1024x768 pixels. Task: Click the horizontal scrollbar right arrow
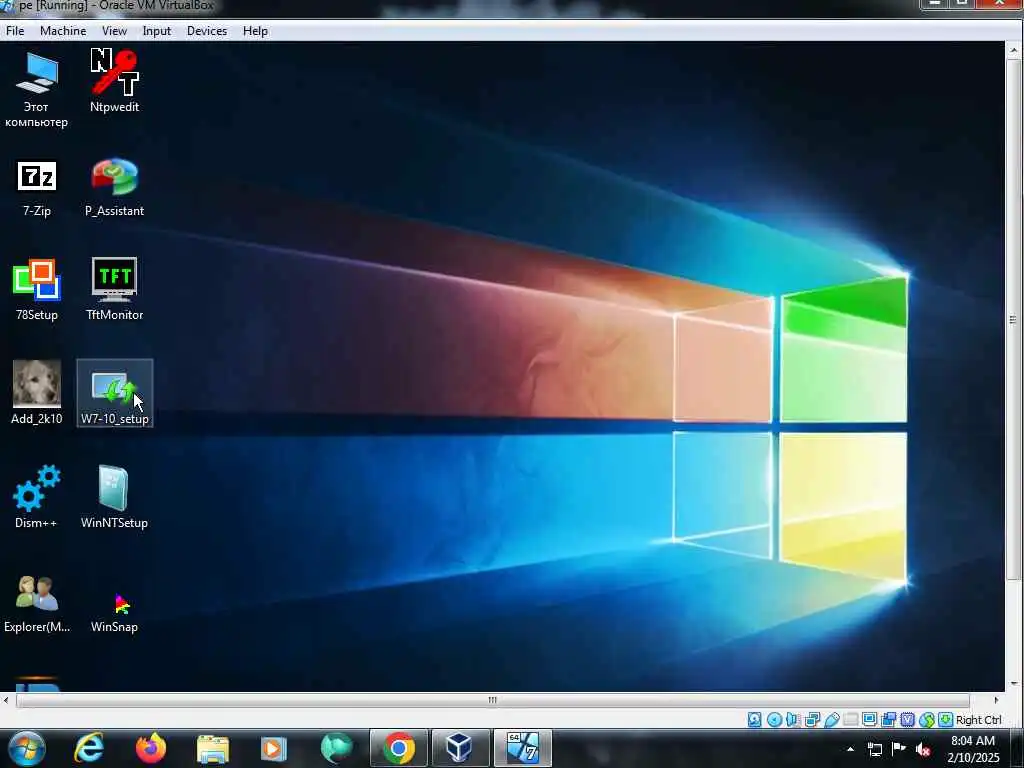(996, 700)
